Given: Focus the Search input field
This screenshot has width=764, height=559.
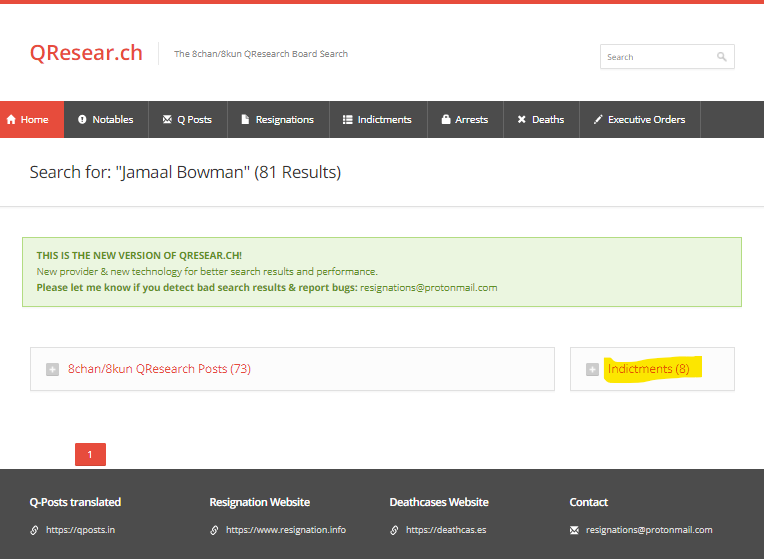Looking at the screenshot, I should pyautogui.click(x=667, y=57).
